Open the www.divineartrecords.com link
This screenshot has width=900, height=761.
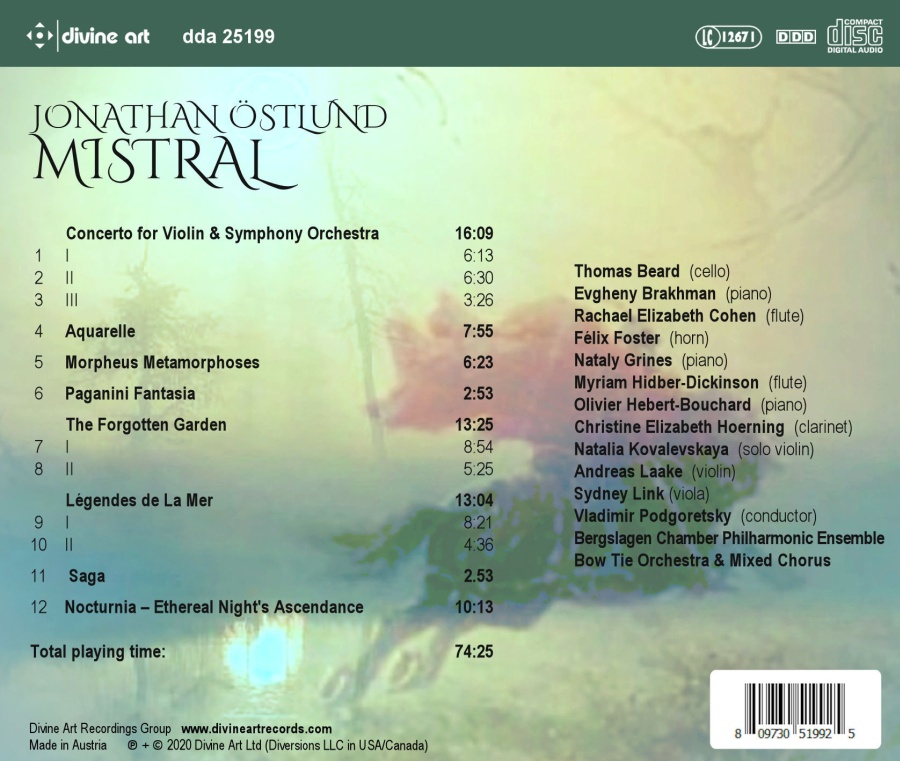[257, 729]
